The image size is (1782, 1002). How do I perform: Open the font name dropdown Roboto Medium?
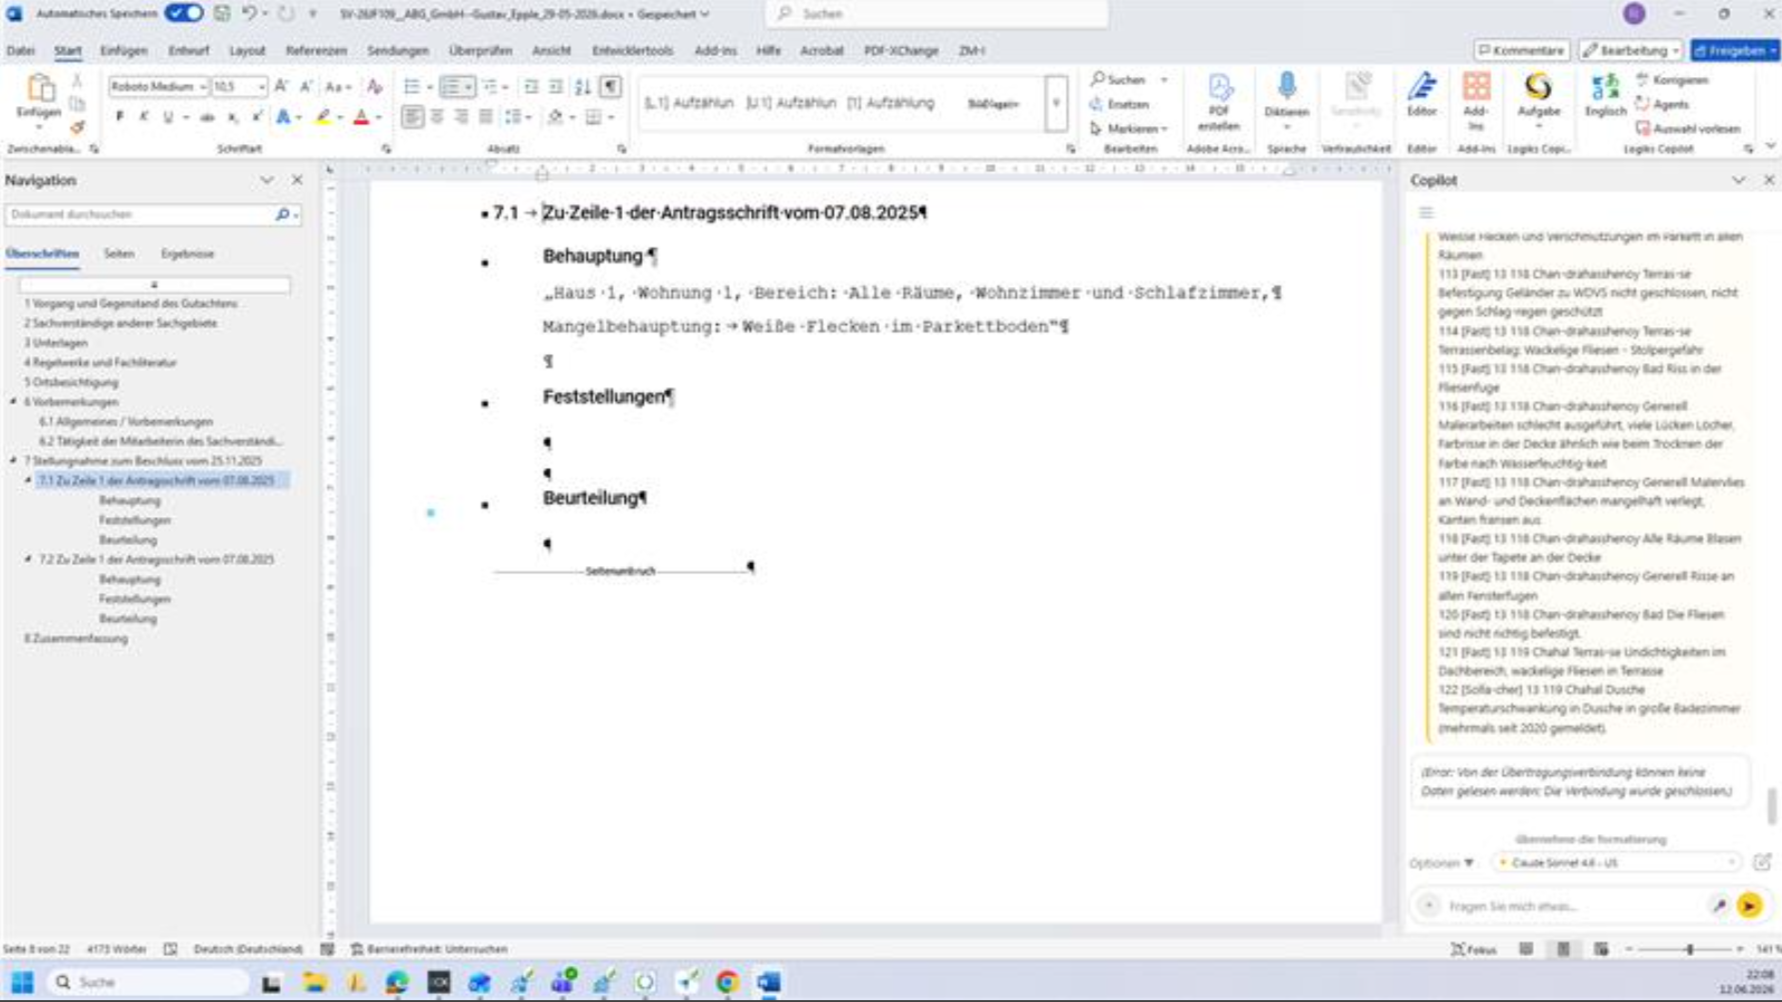pos(158,87)
